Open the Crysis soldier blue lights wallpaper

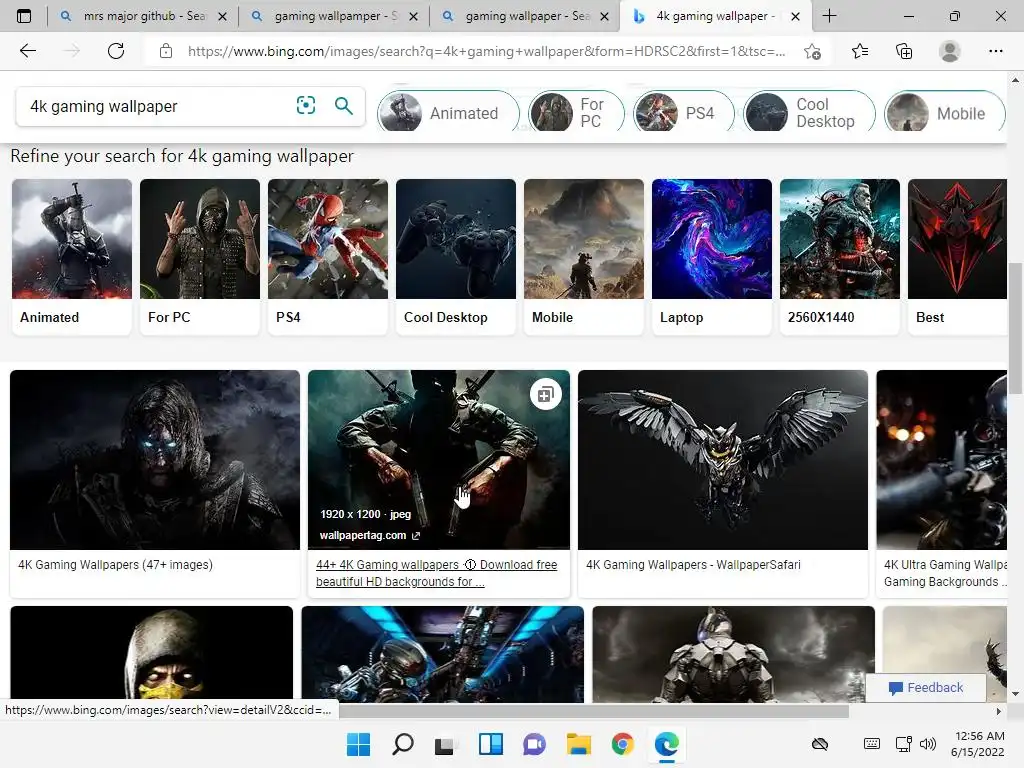[443, 654]
